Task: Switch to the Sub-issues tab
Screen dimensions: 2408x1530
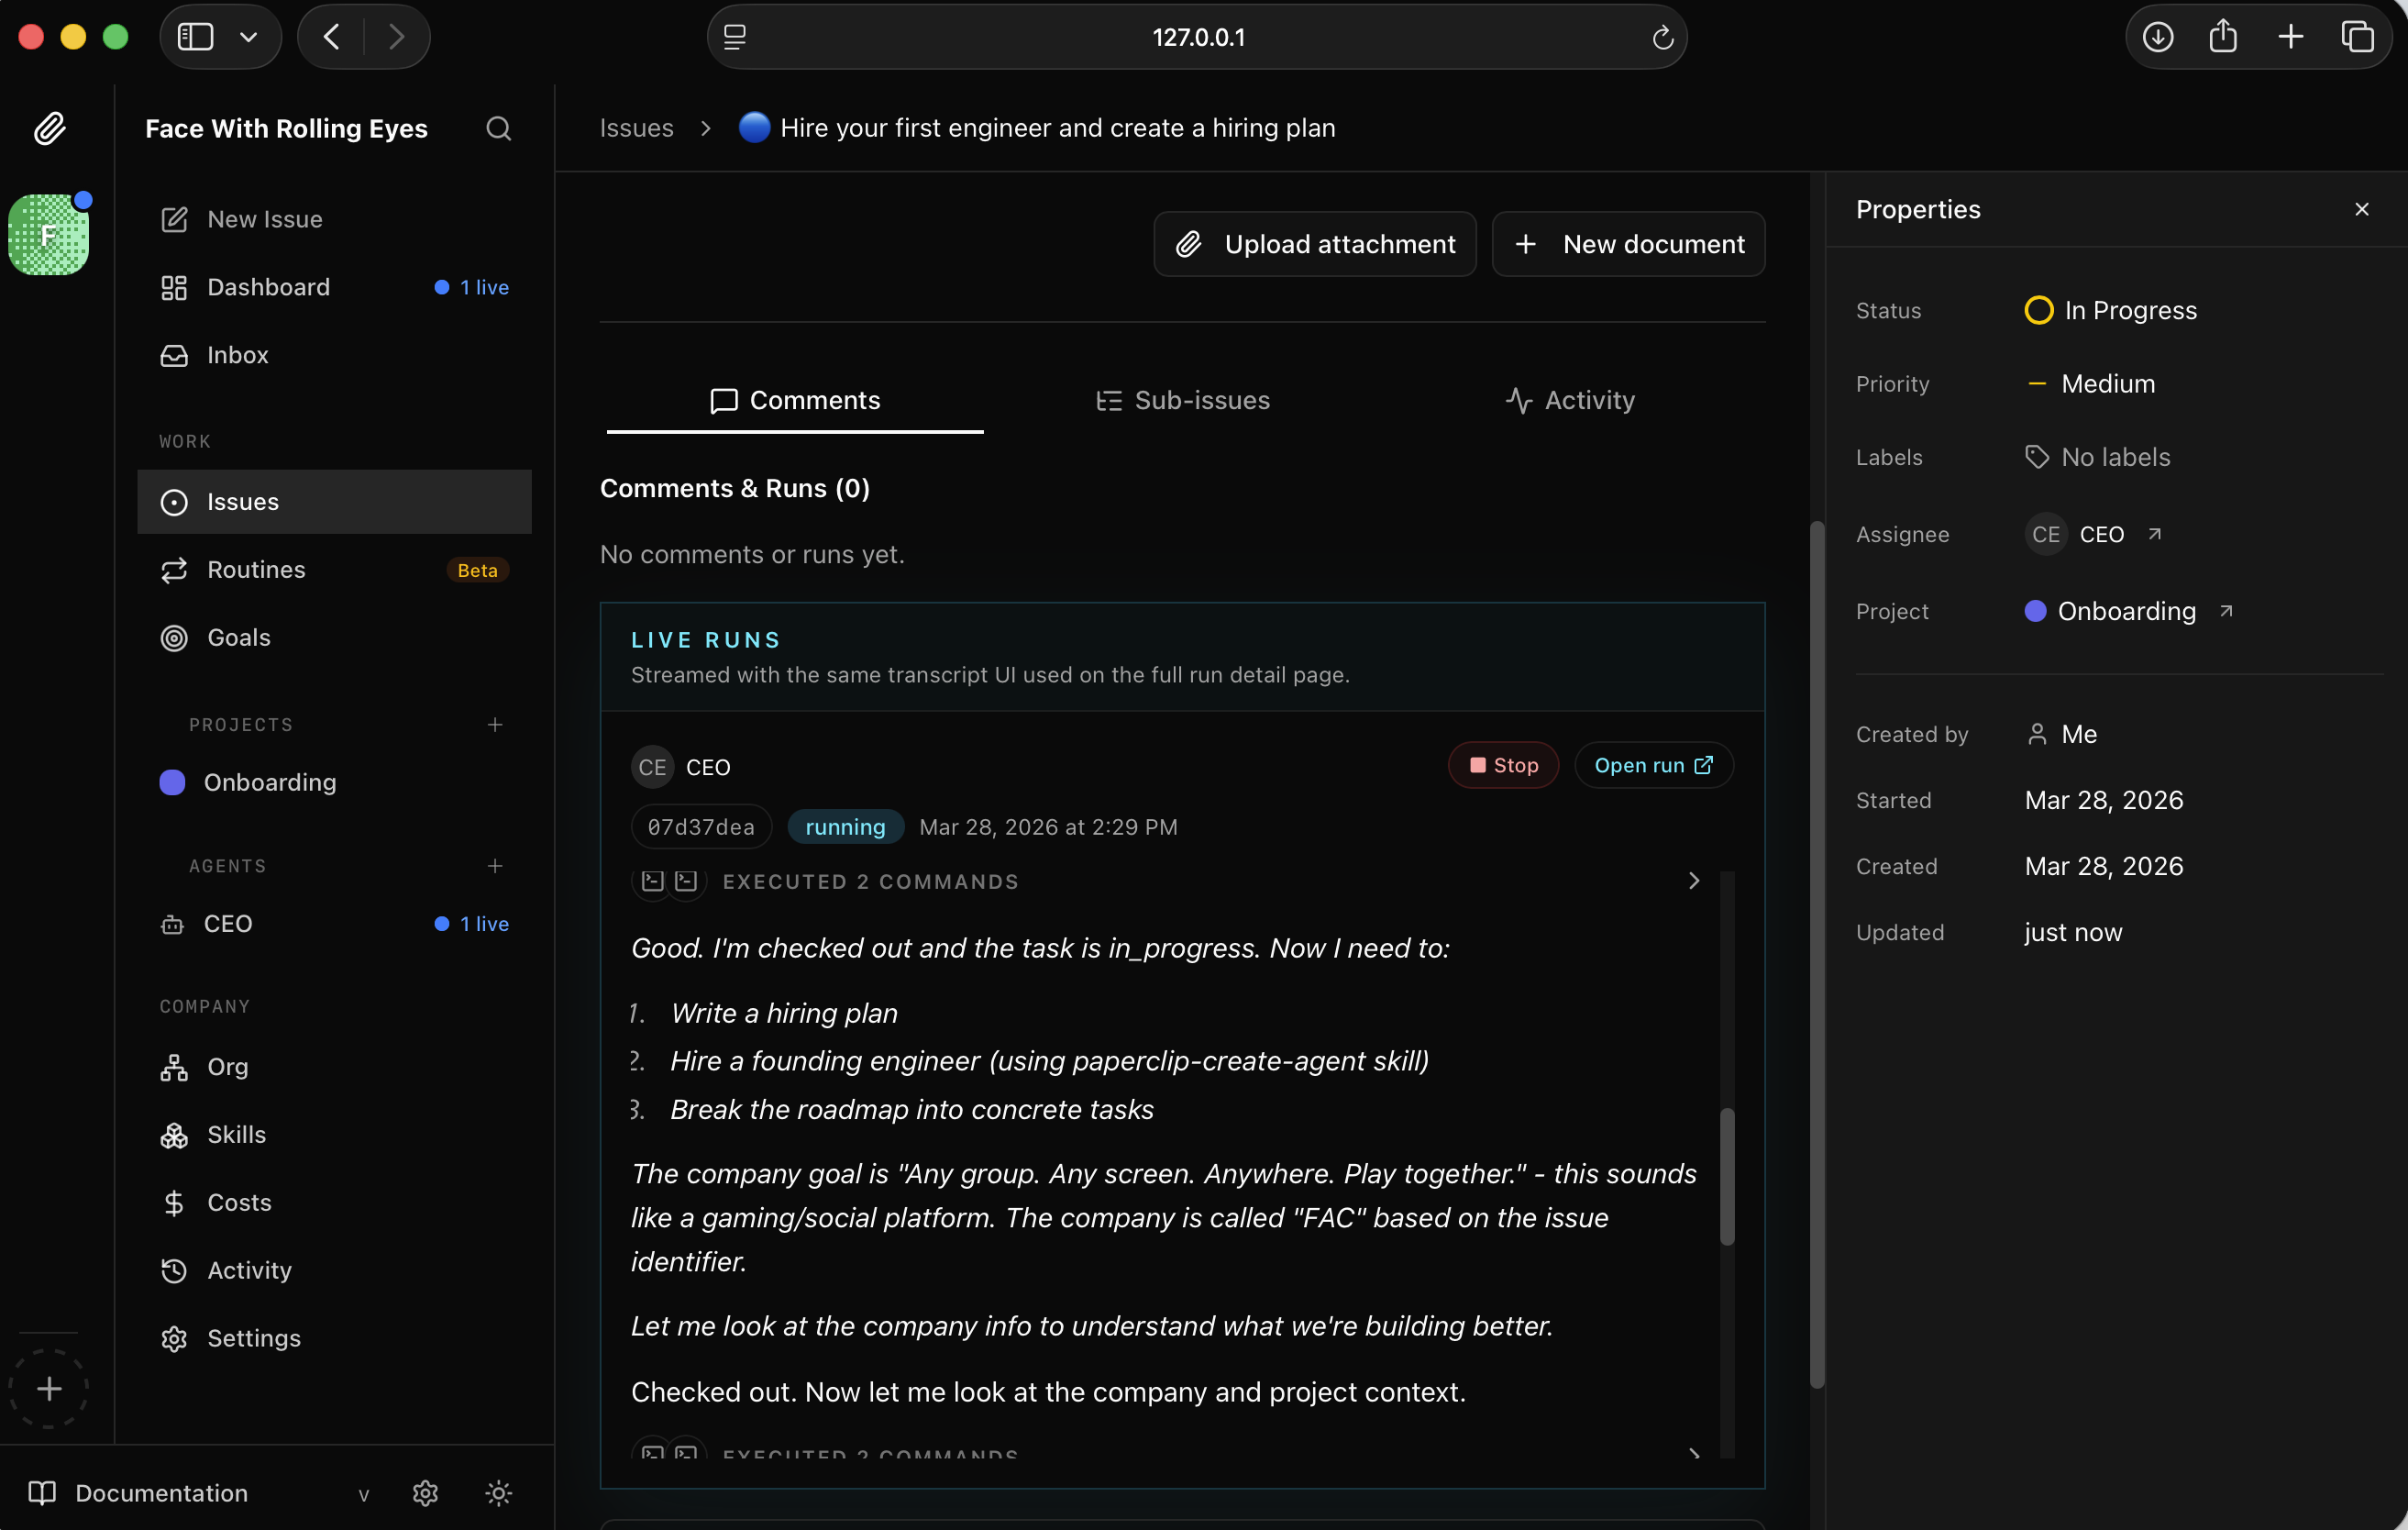Action: coord(1182,400)
